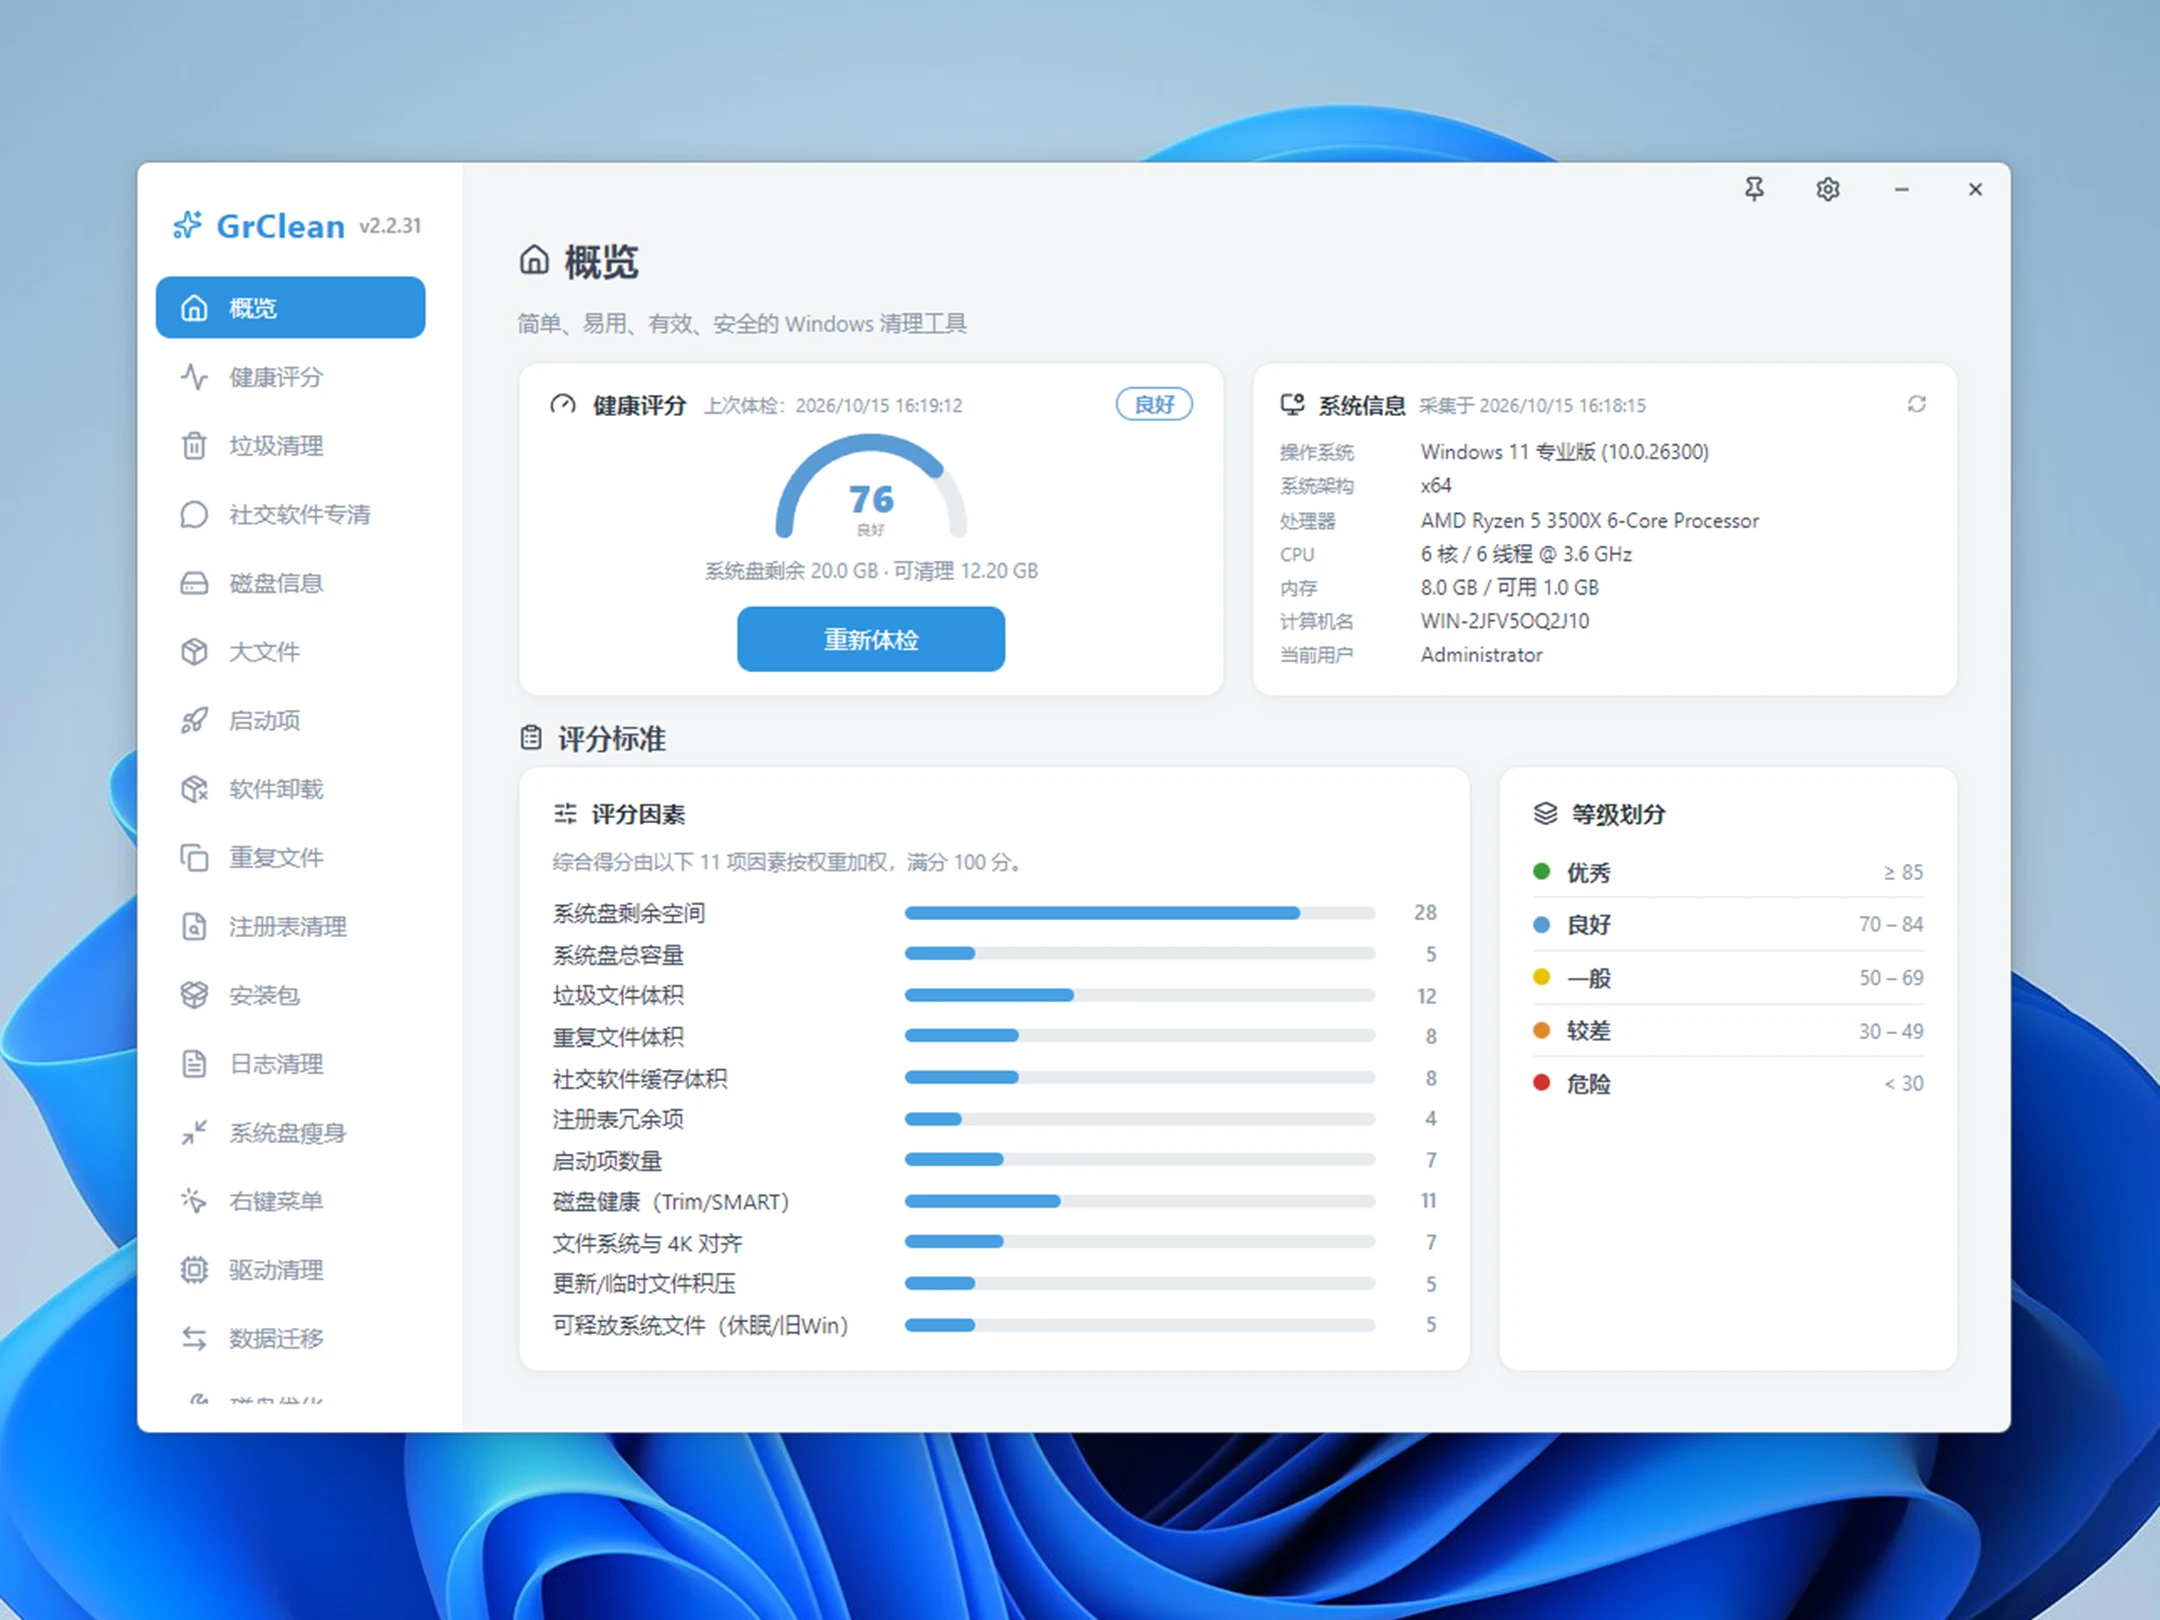This screenshot has width=2160, height=1620.
Task: Click the health score gauge showing 76
Action: click(871, 488)
